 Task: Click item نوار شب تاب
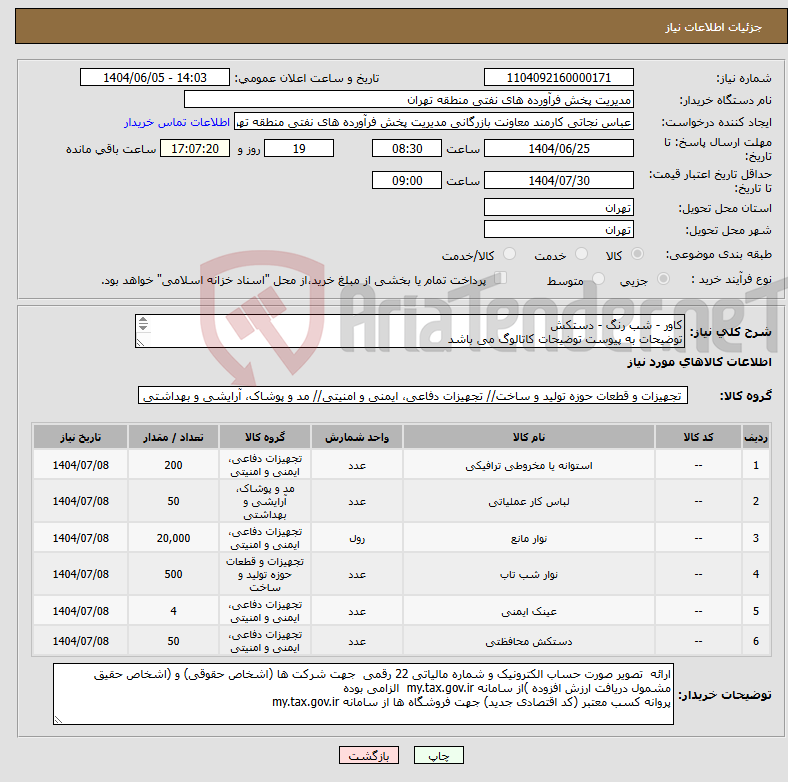(529, 574)
